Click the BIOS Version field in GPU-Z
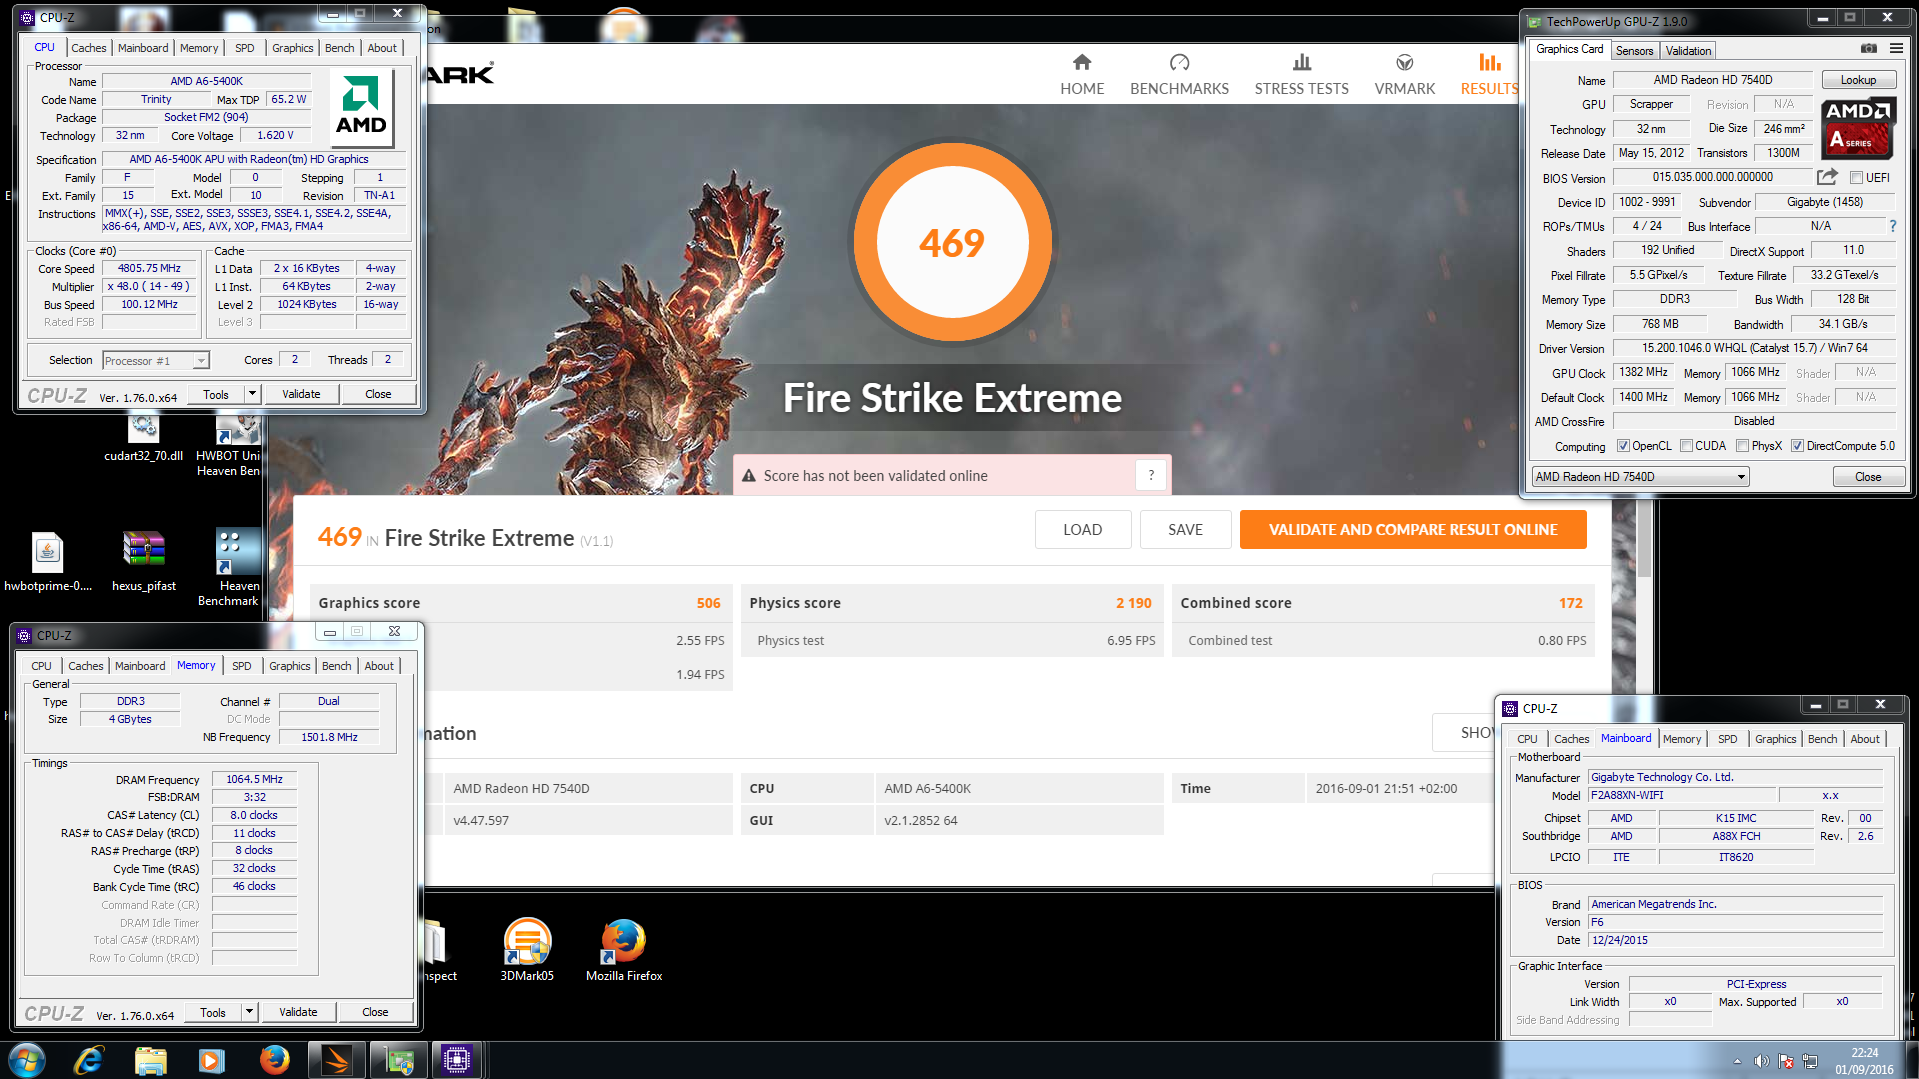 click(1712, 177)
